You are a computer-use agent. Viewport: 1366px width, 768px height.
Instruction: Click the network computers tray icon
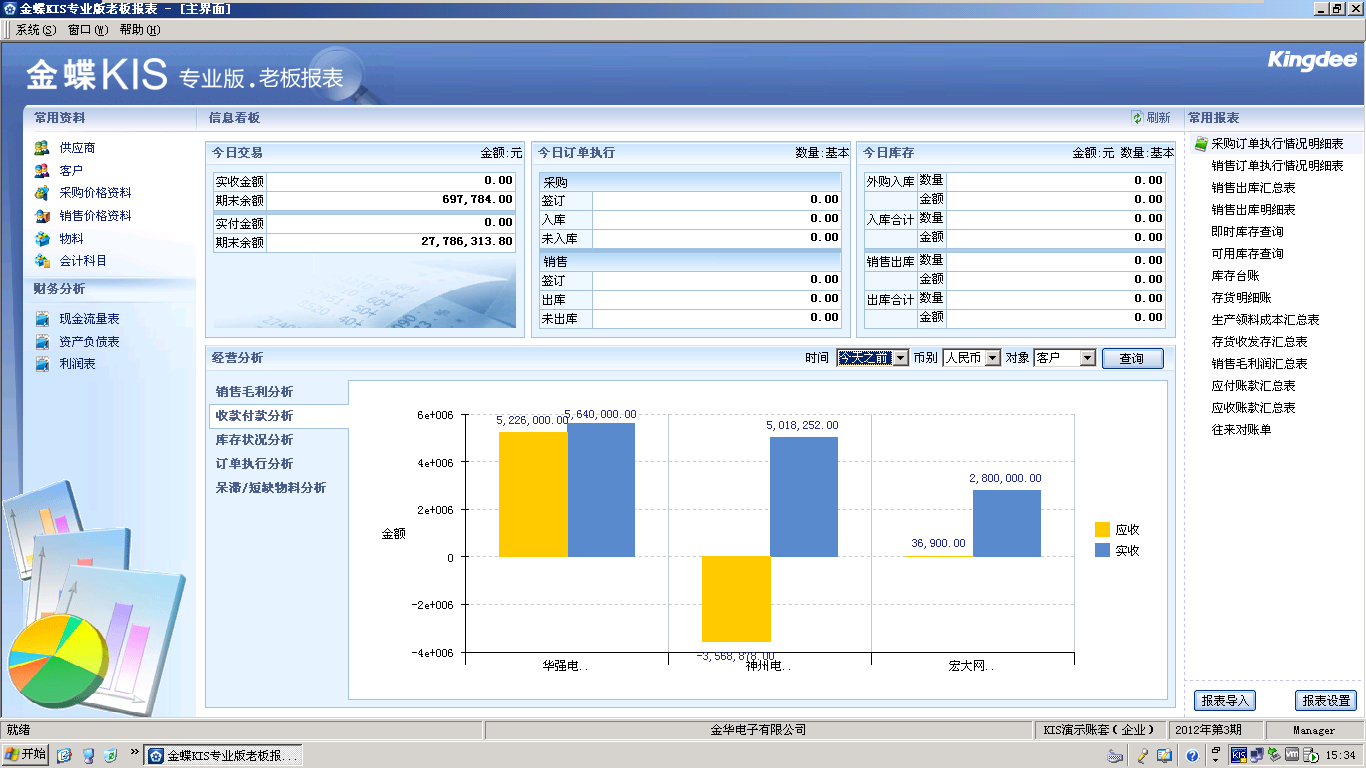tap(1257, 755)
